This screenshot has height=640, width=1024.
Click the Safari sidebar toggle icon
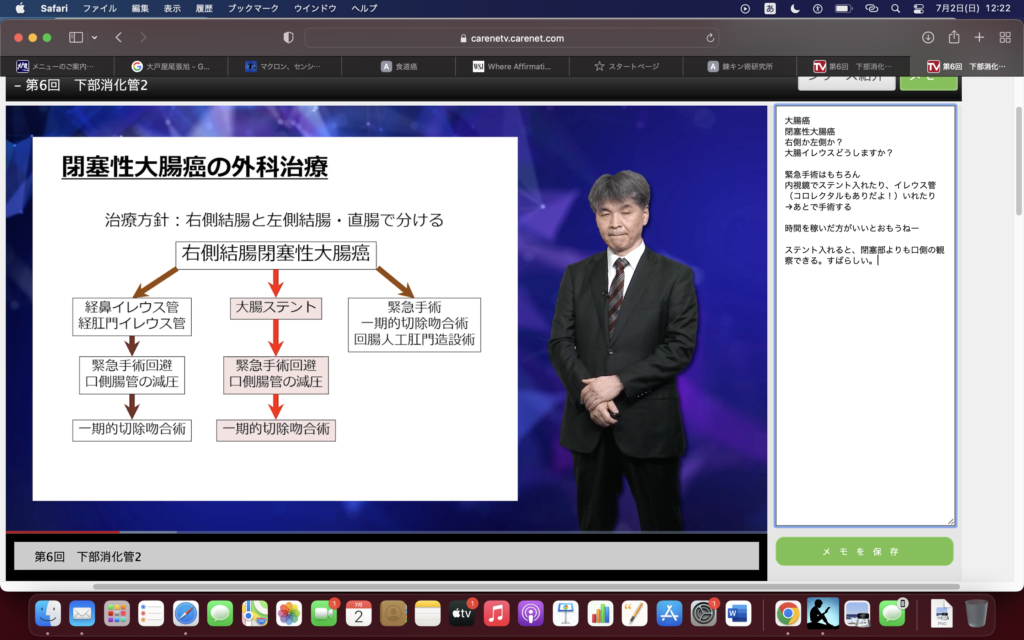(76, 37)
